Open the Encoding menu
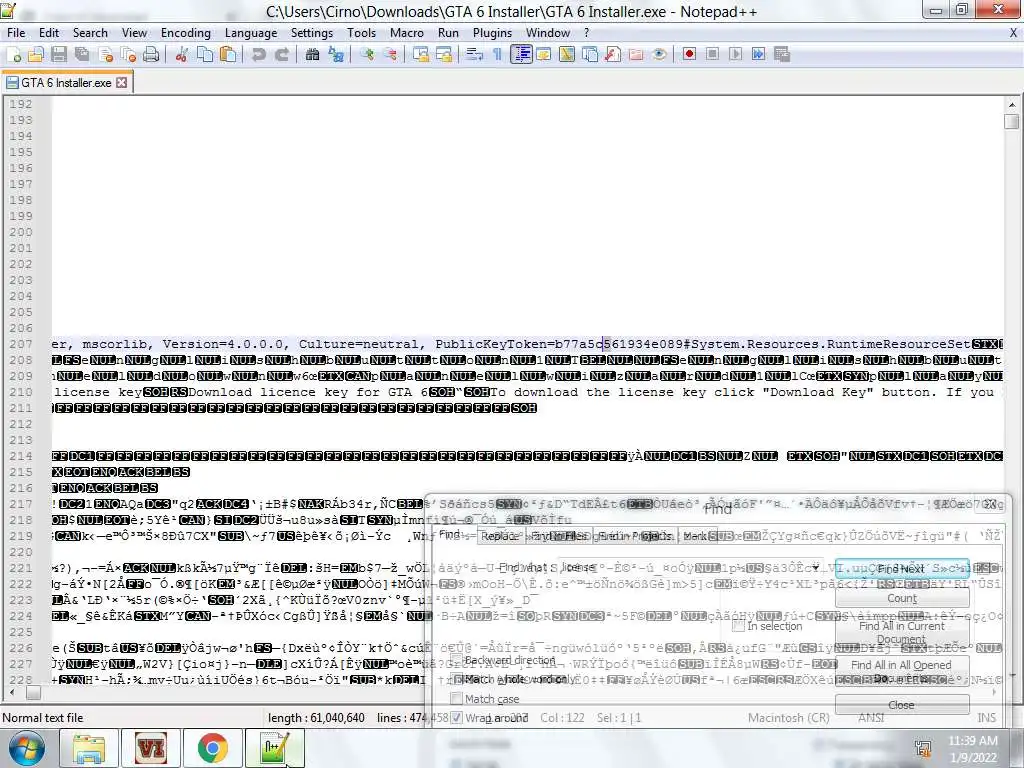 (x=185, y=33)
